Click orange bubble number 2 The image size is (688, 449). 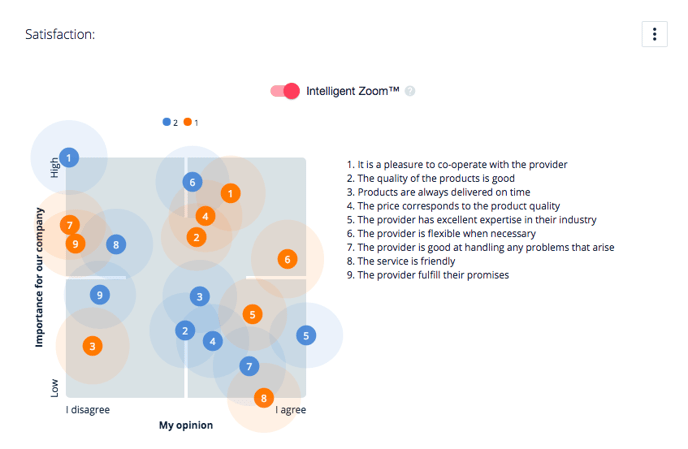coord(197,237)
